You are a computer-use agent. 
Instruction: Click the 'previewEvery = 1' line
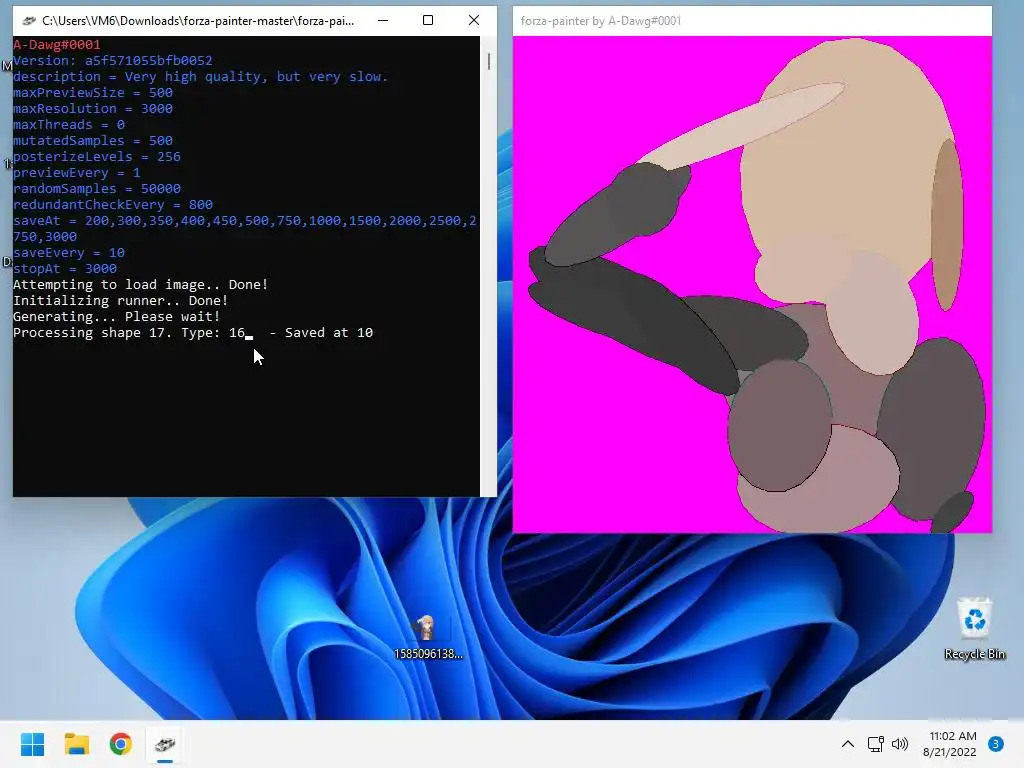coord(76,172)
